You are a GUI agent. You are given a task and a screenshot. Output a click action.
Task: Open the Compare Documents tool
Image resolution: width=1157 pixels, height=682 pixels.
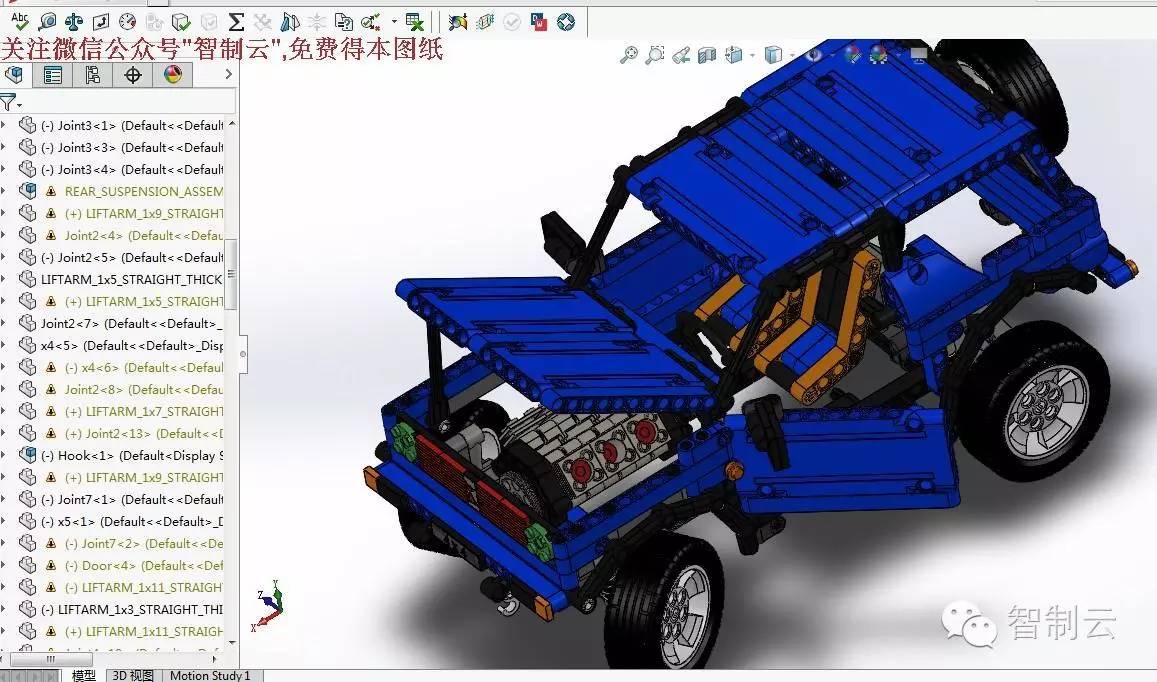[x=344, y=21]
